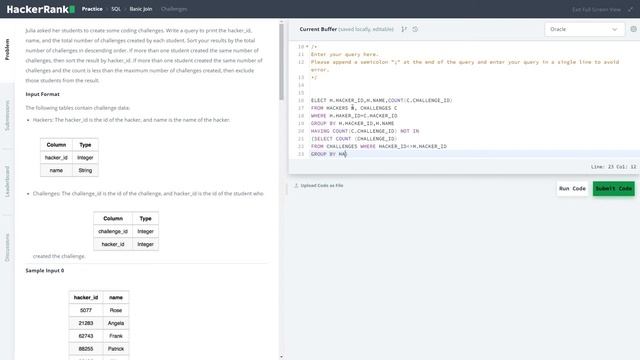
Task: Click the problem panel vertical scrollbar
Action: click(281, 61)
